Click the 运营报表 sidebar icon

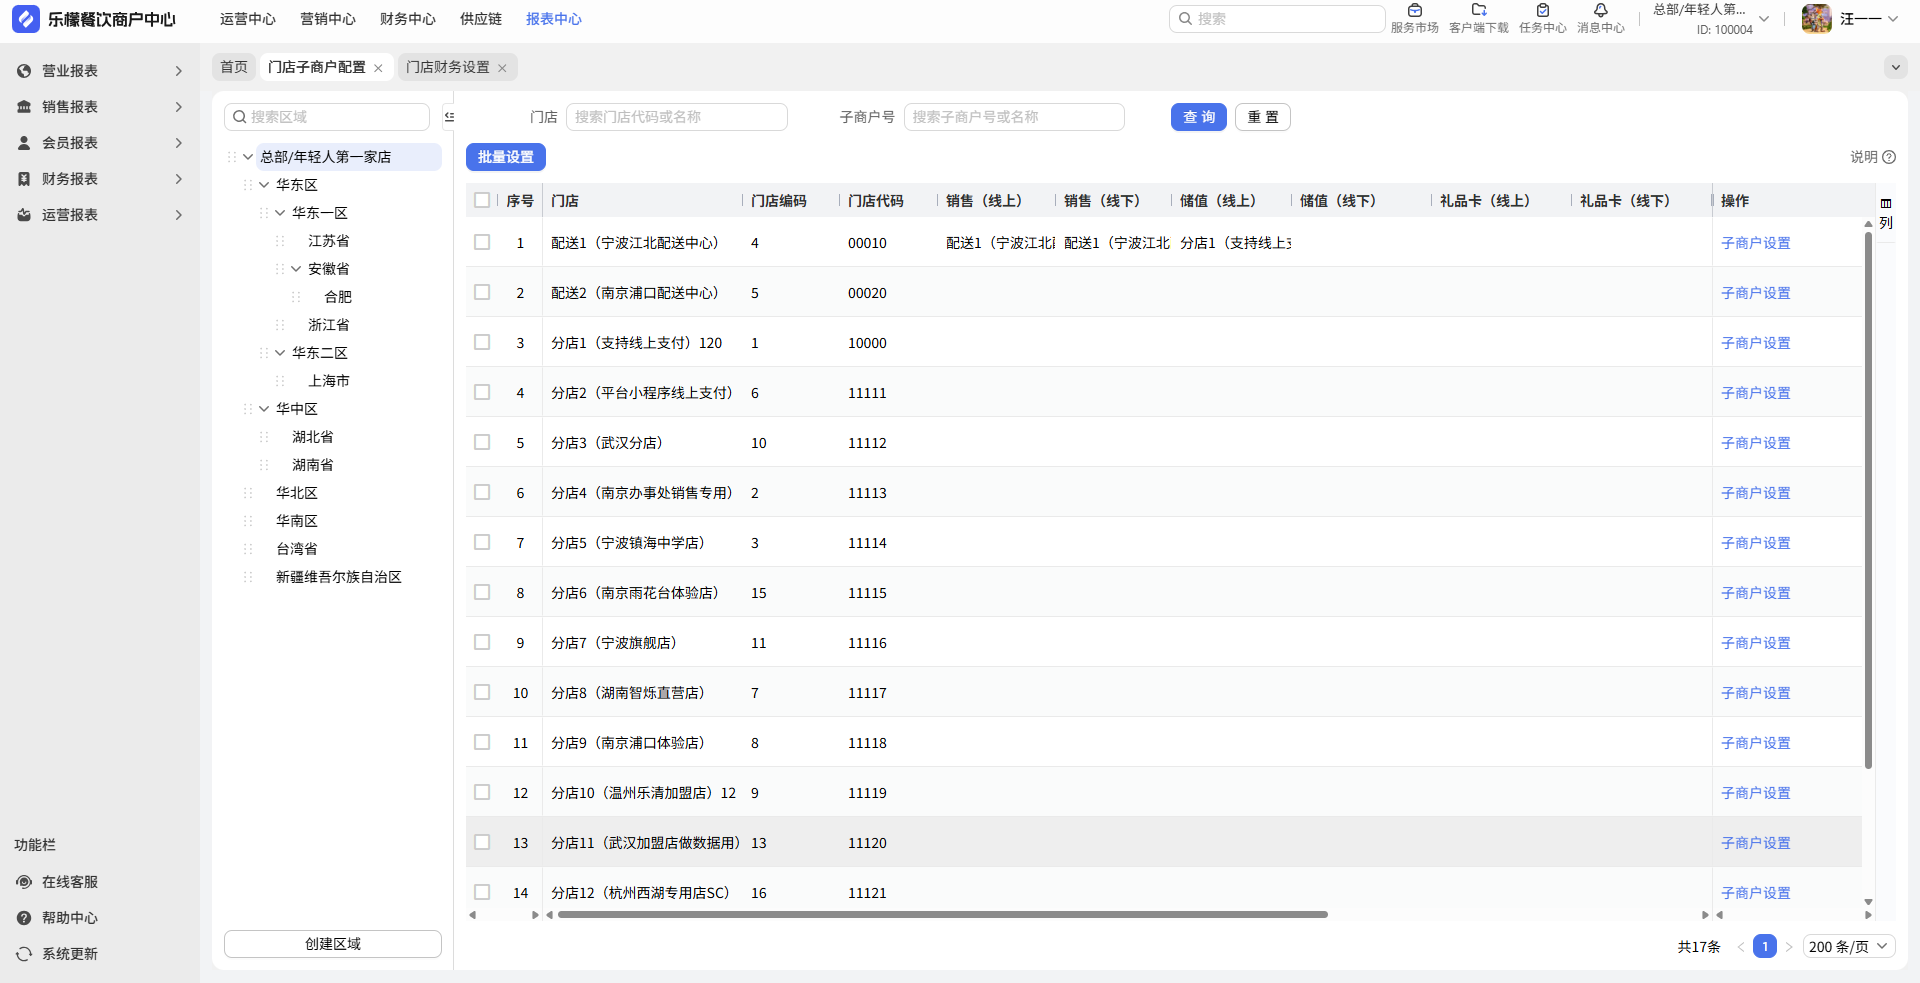[x=24, y=215]
